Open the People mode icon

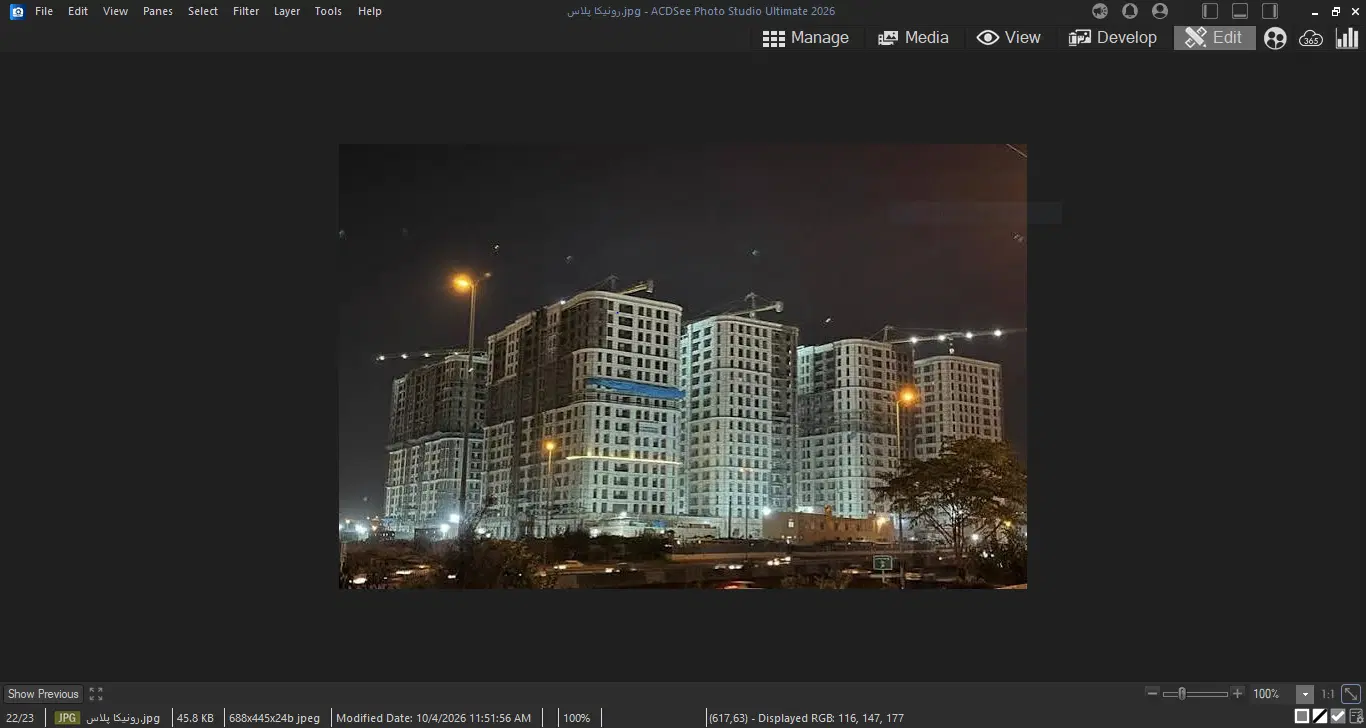click(1275, 38)
